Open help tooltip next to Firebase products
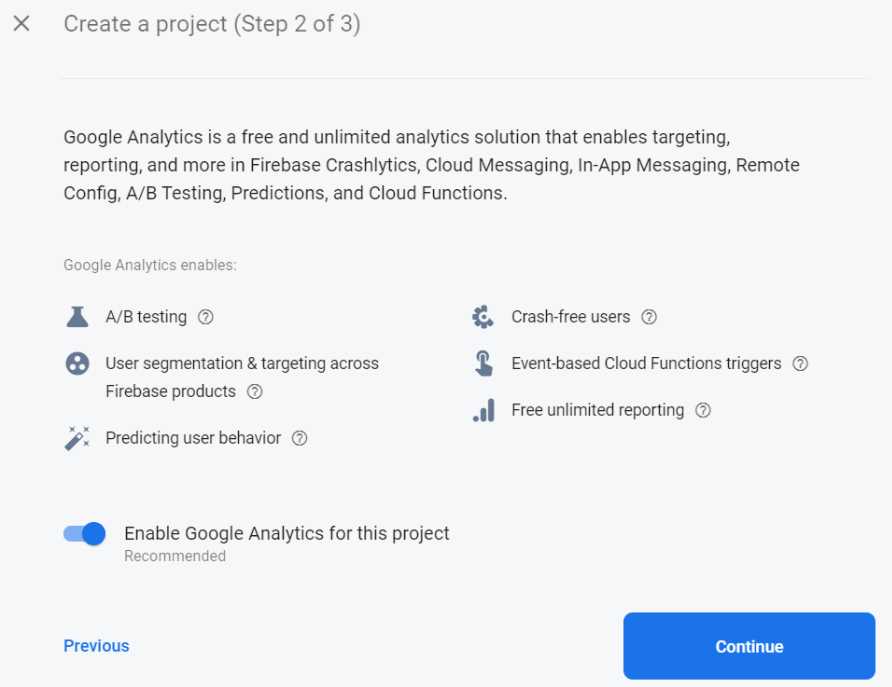Image resolution: width=892 pixels, height=687 pixels. (254, 392)
